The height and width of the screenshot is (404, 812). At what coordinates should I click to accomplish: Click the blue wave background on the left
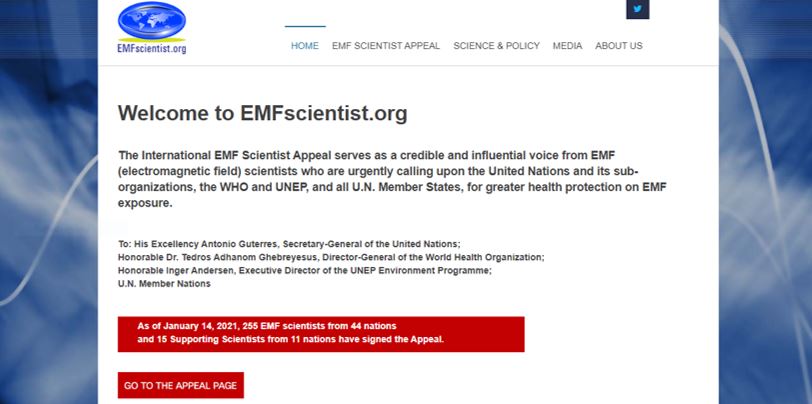coord(49,202)
